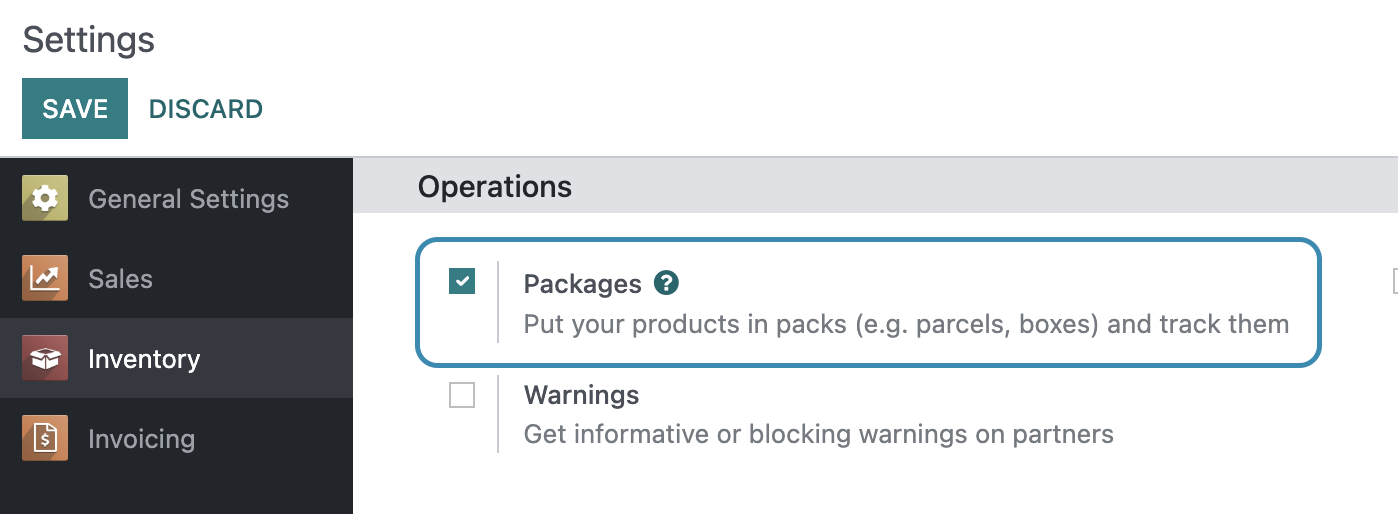Disable the Packages checkbox
This screenshot has width=1398, height=514.
pos(462,282)
